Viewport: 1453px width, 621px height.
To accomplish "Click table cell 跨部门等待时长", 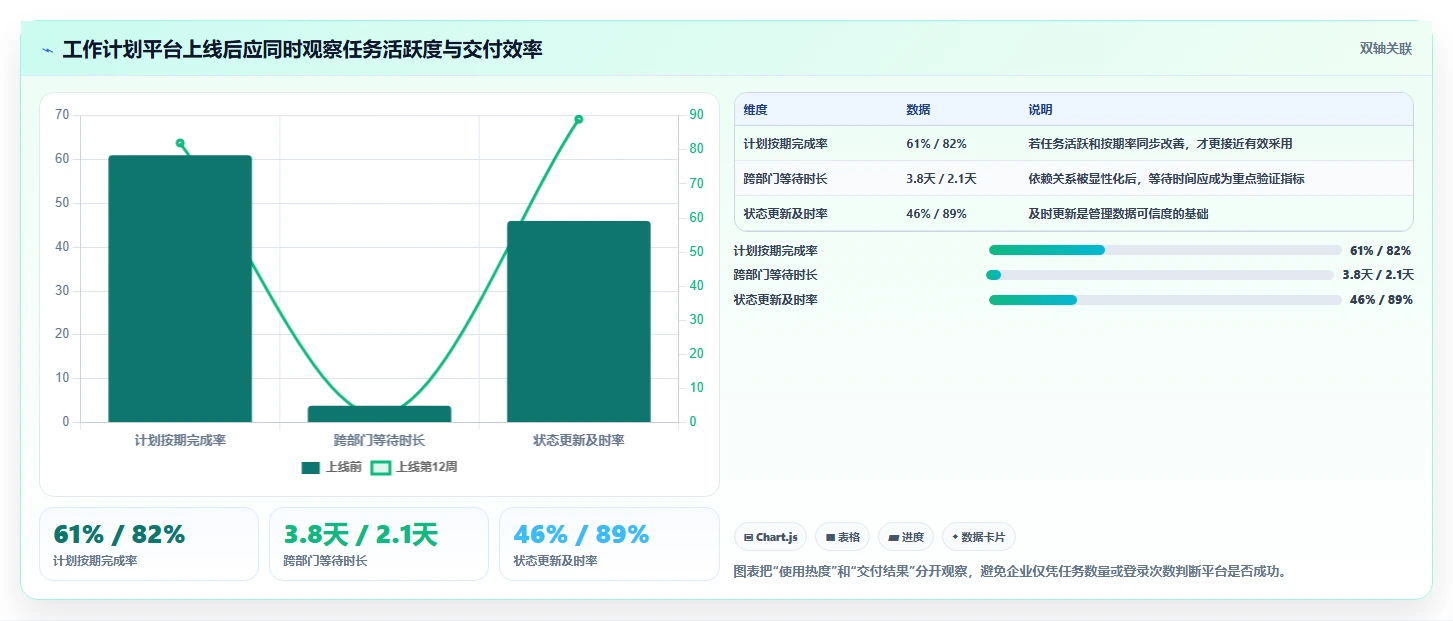I will [x=785, y=179].
